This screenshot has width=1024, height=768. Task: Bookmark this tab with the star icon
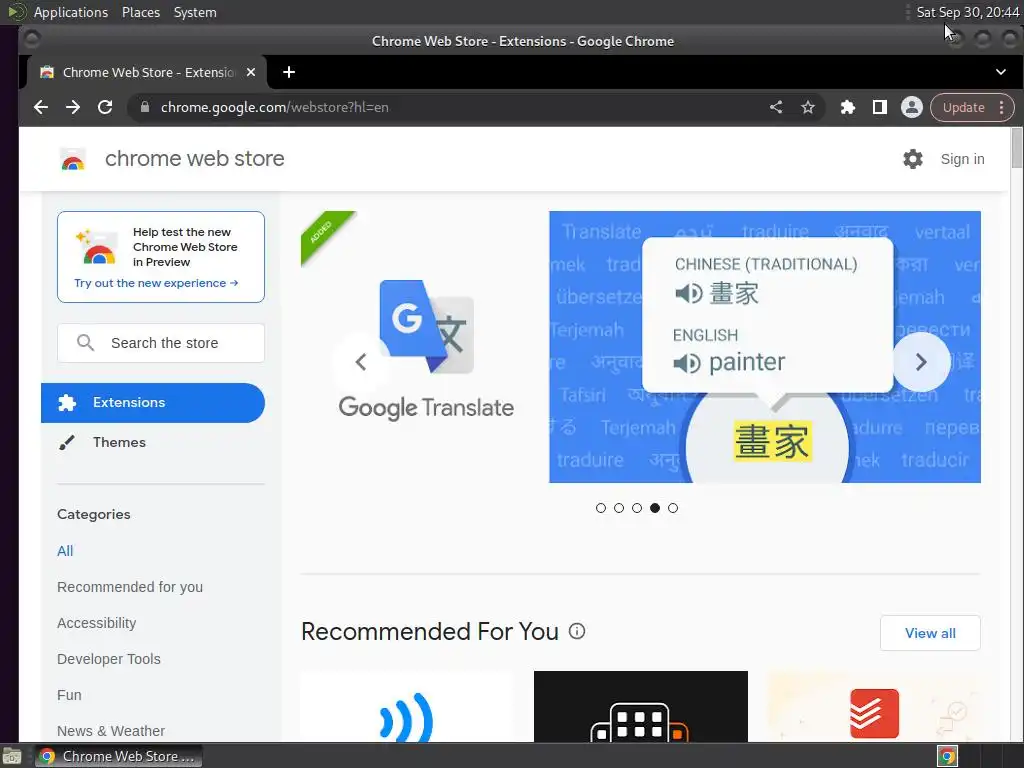(x=808, y=107)
